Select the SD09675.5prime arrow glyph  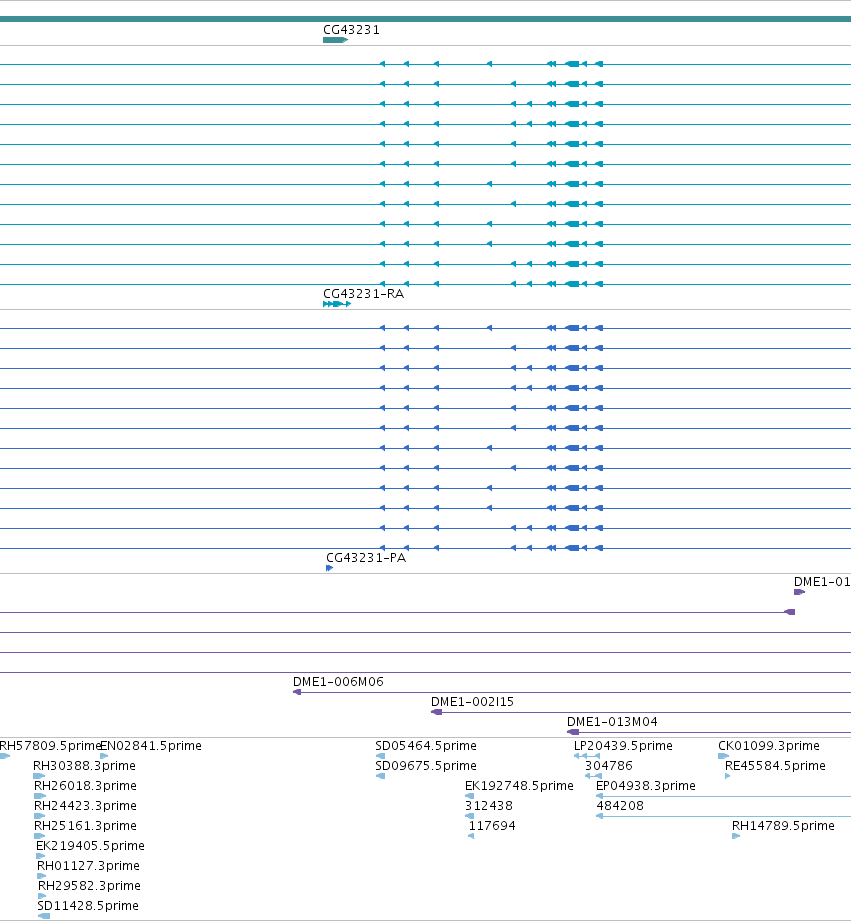(x=380, y=776)
